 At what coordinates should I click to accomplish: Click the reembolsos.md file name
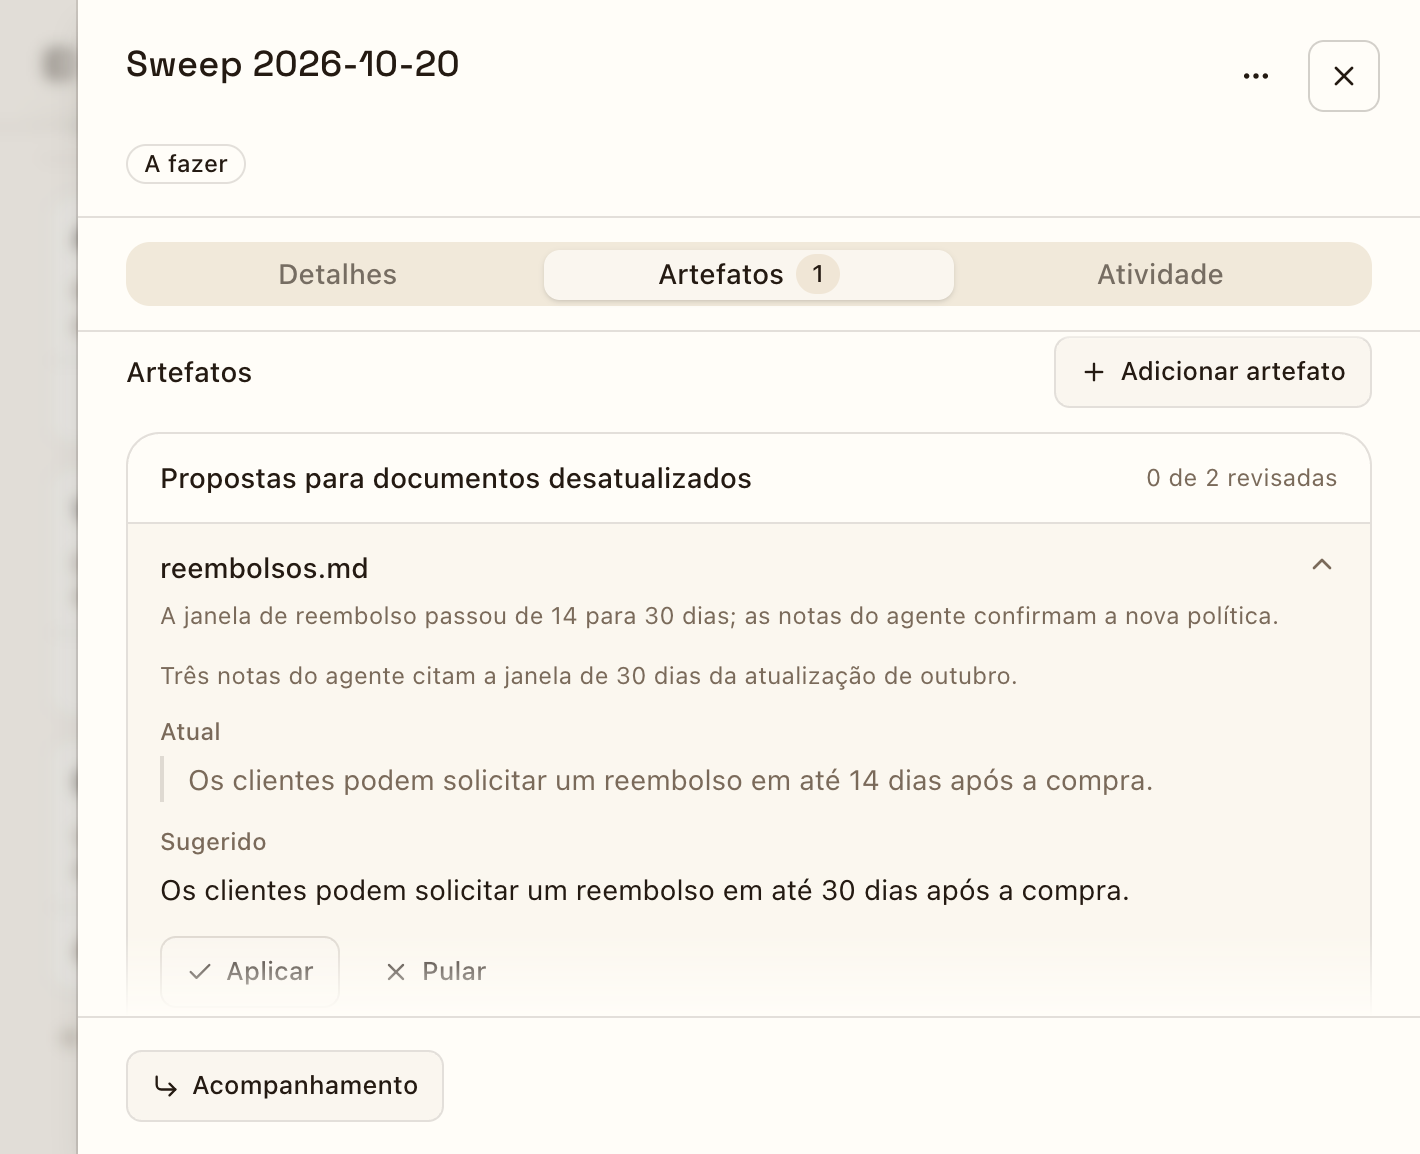tap(264, 569)
